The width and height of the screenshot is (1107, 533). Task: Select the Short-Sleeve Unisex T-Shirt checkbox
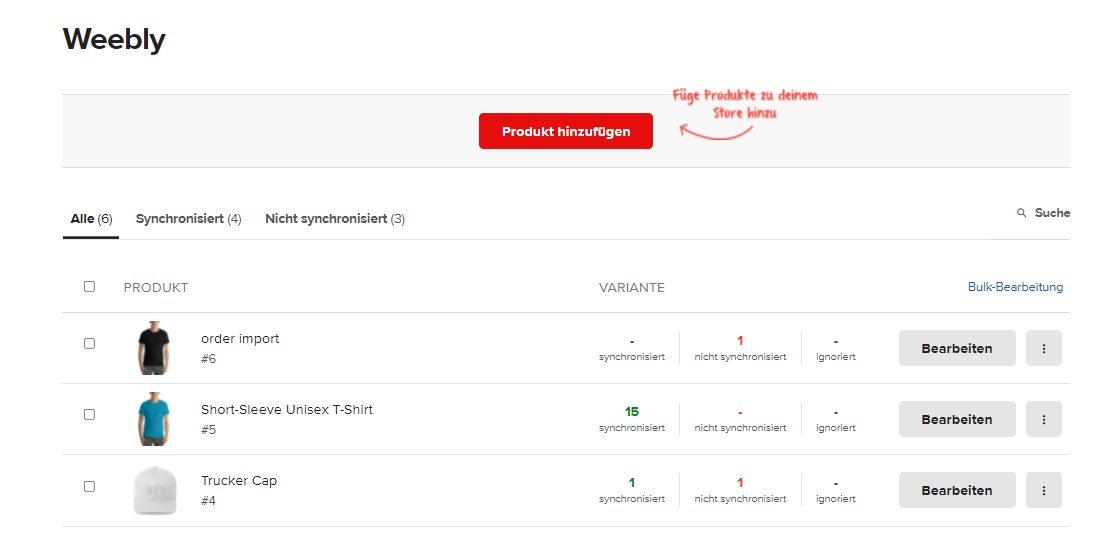89,414
